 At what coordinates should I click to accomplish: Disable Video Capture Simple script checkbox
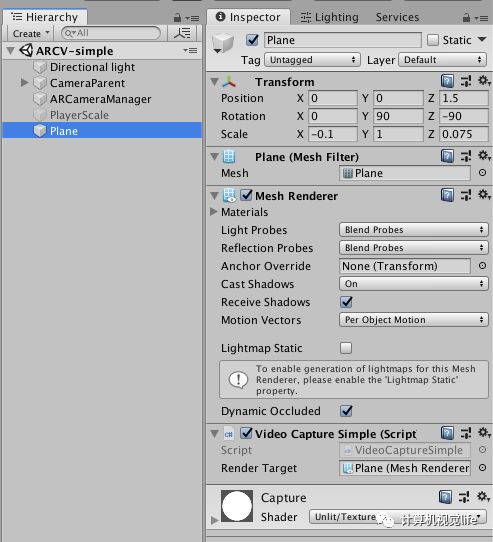pyautogui.click(x=246, y=433)
